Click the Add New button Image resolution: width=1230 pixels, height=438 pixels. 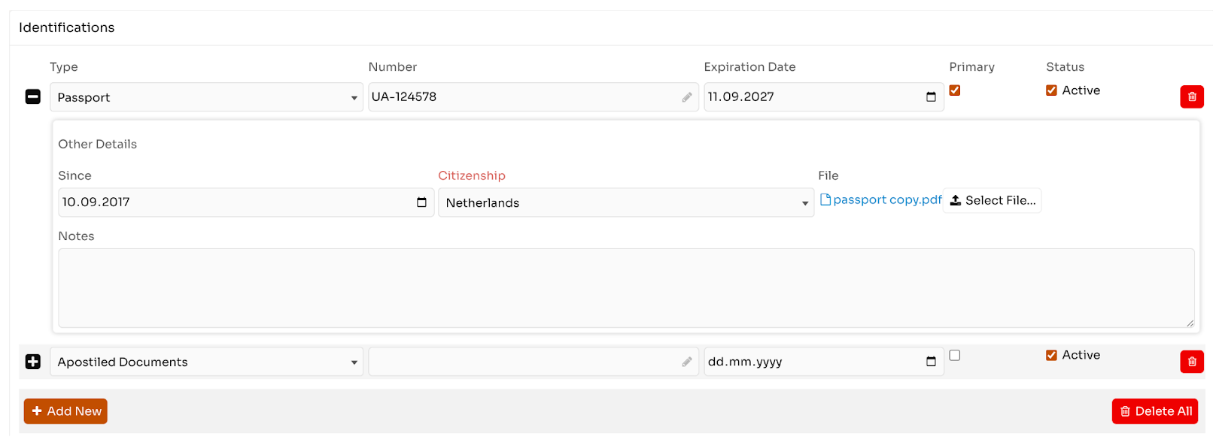(65, 411)
